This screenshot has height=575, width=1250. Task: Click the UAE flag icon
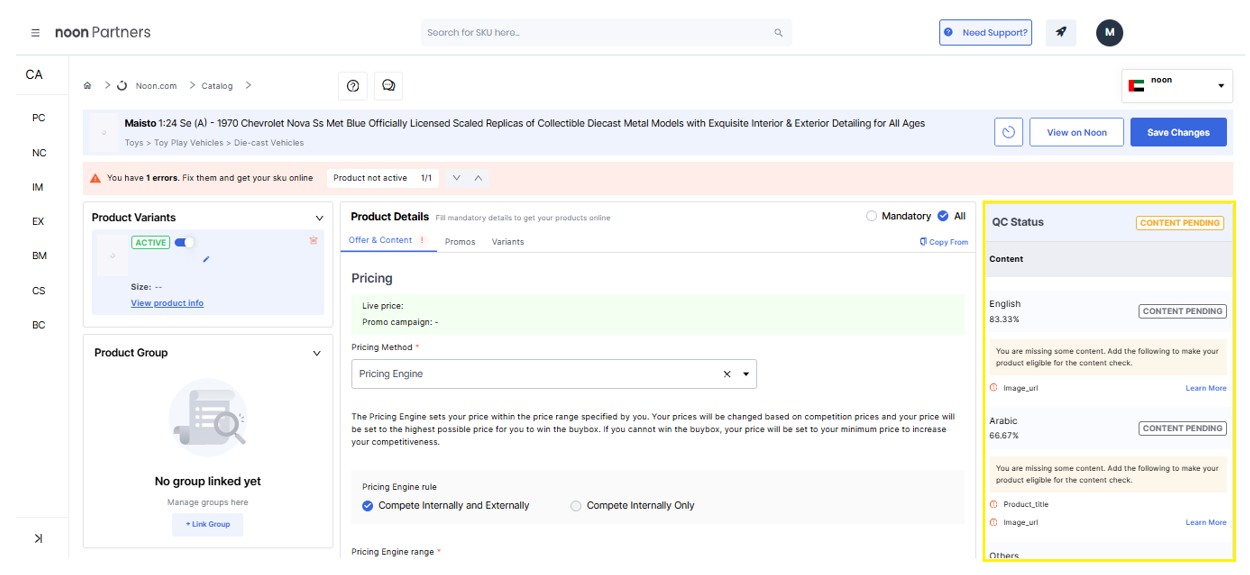(1136, 86)
